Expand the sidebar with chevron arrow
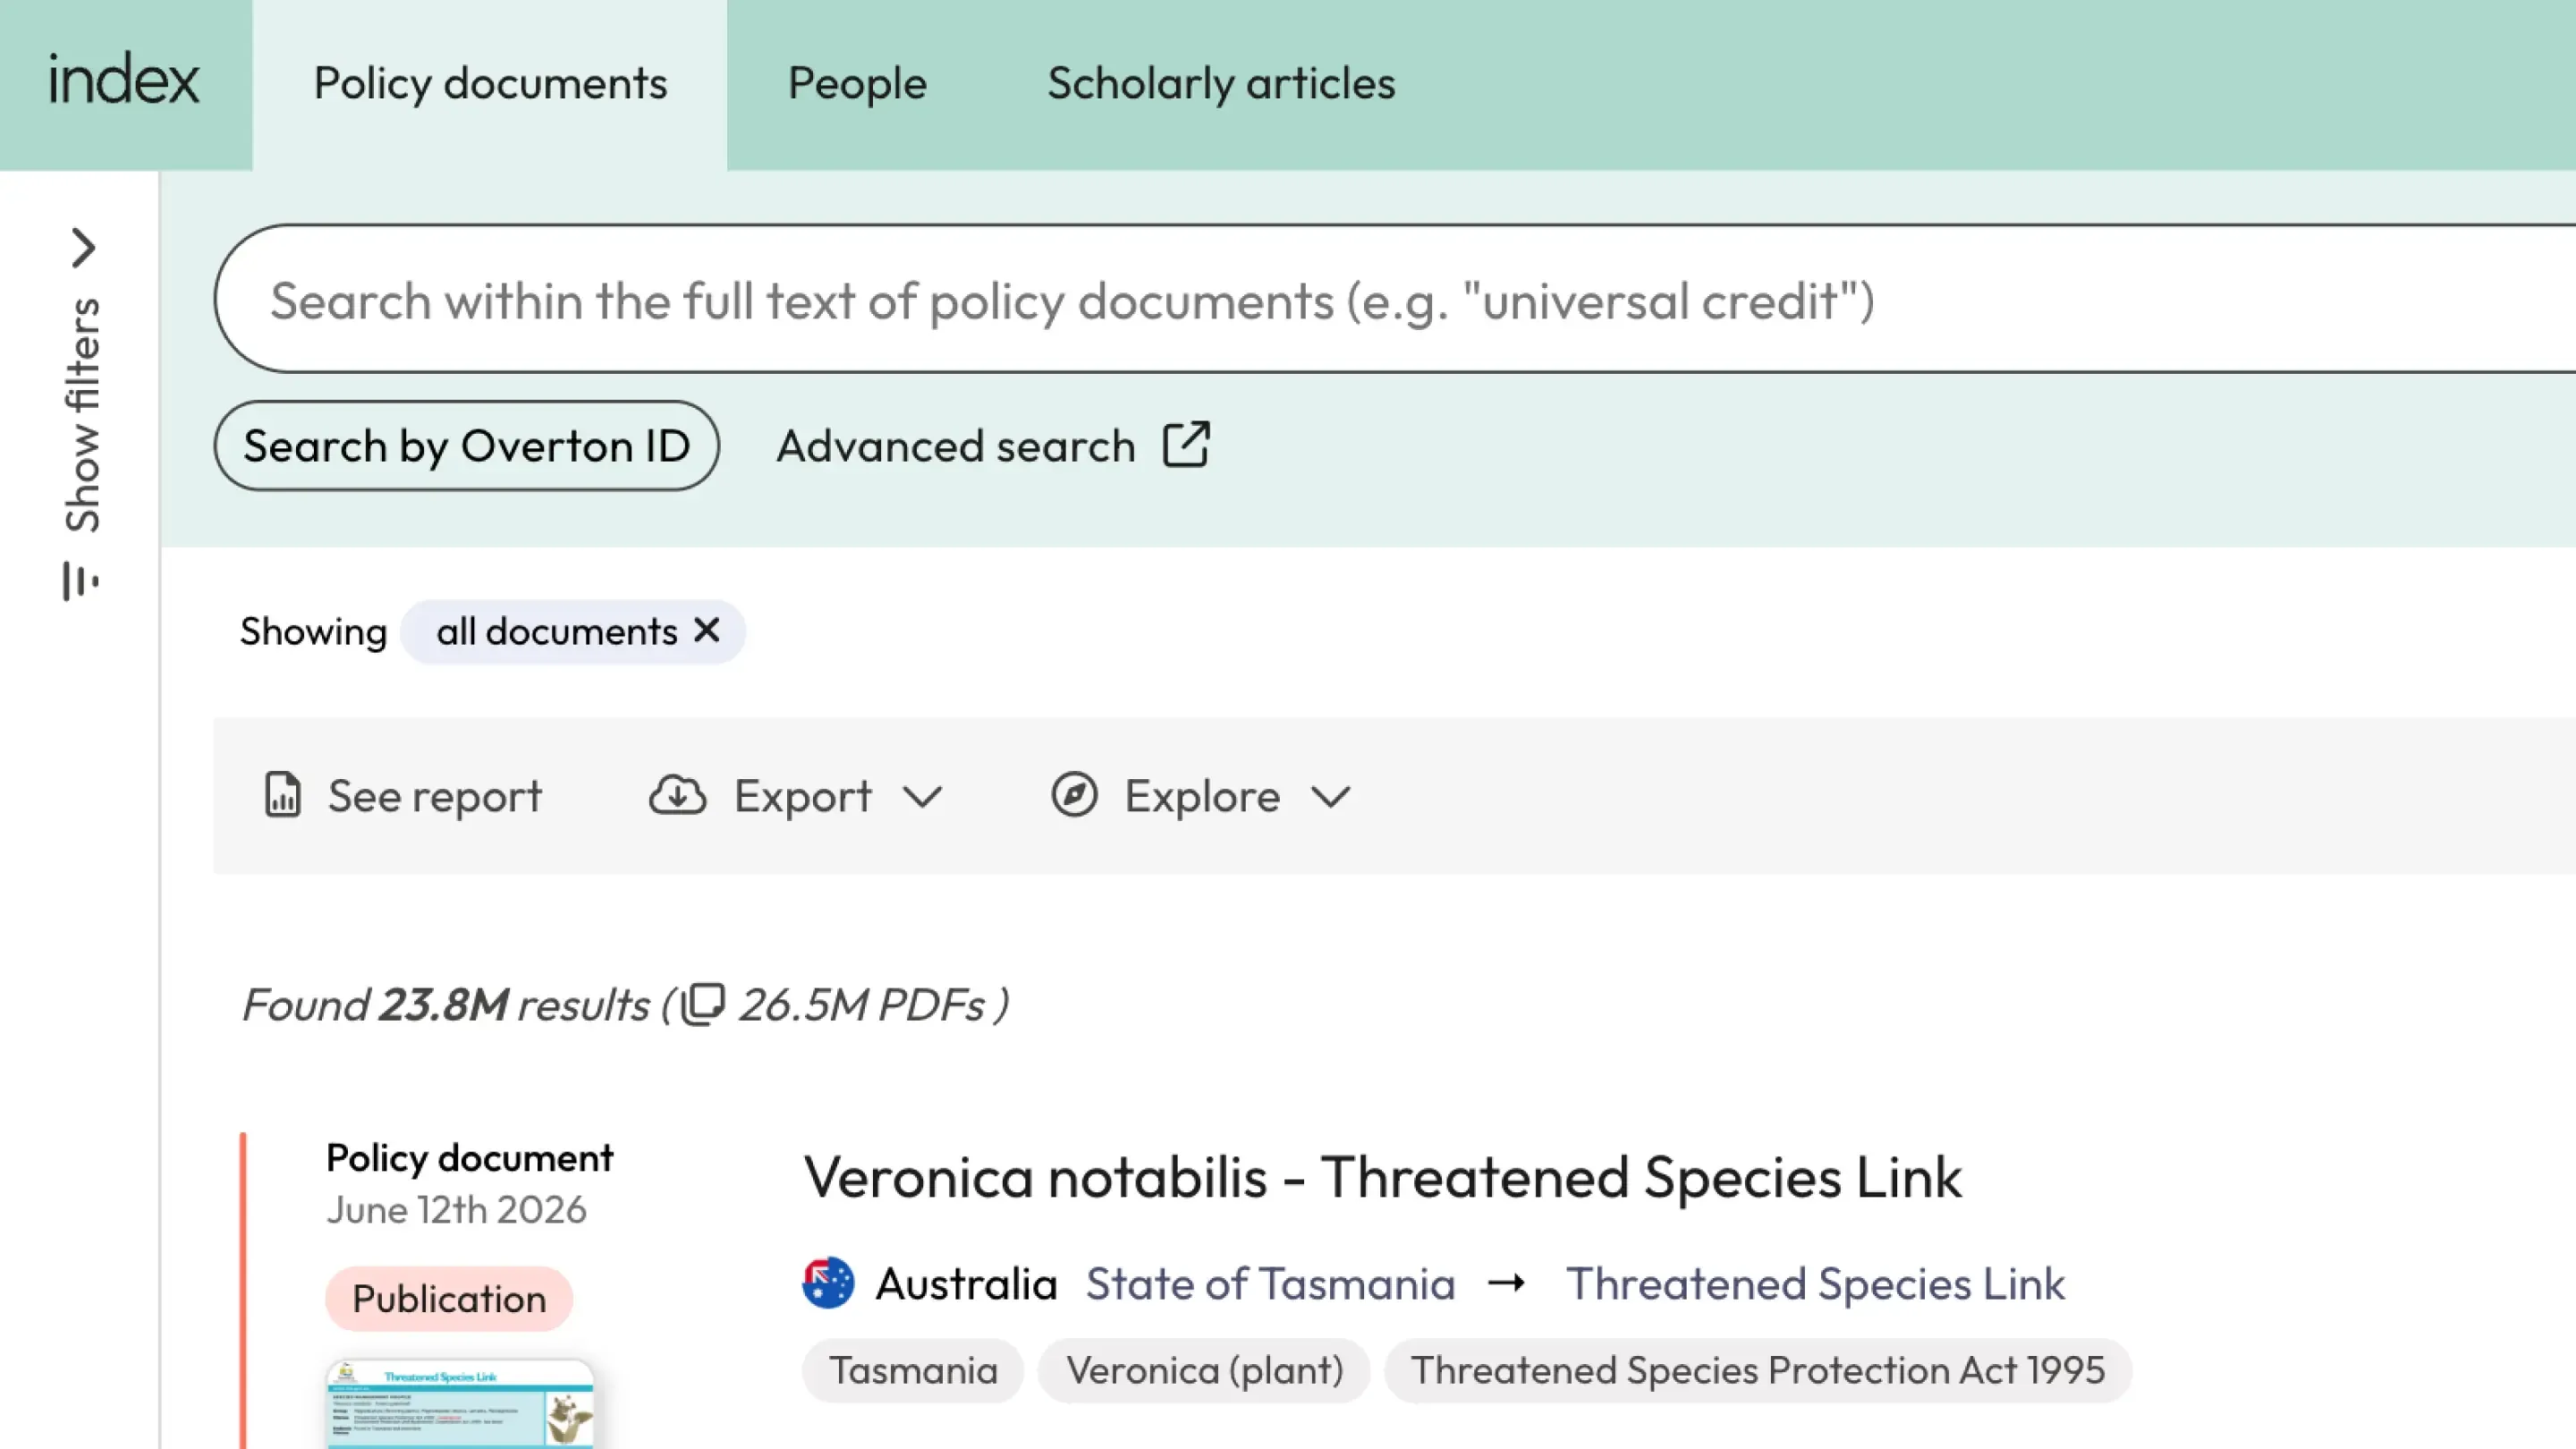Viewport: 2576px width, 1449px height. click(x=83, y=248)
